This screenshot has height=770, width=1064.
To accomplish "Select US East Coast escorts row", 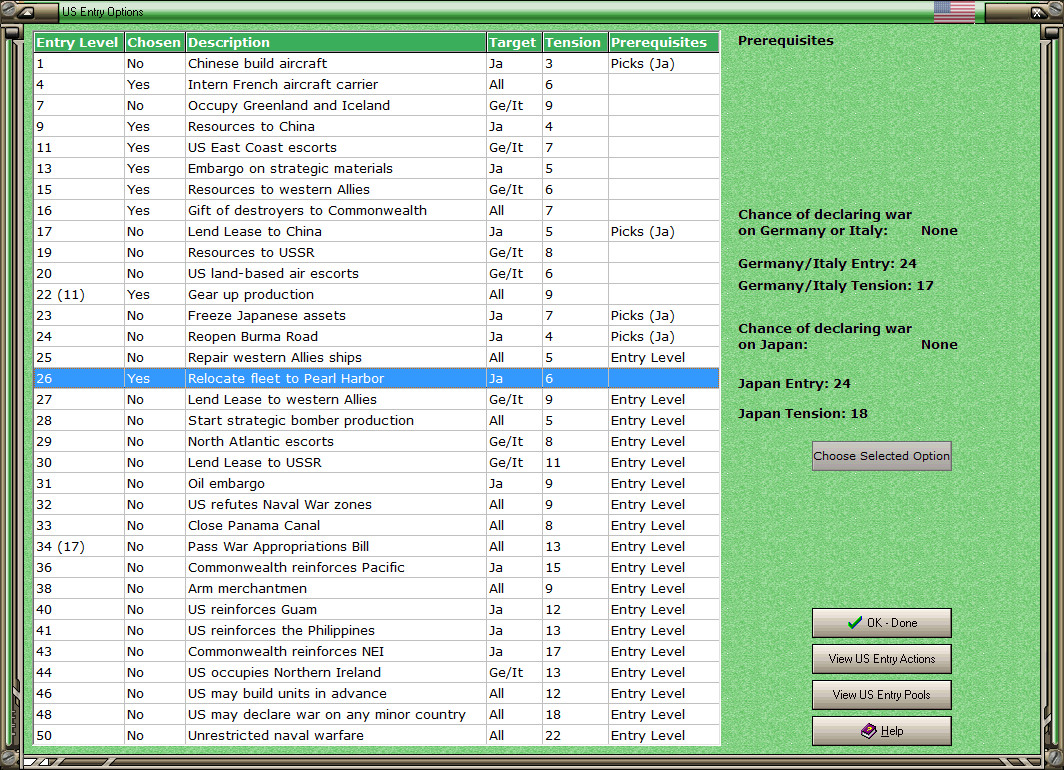I will [377, 147].
